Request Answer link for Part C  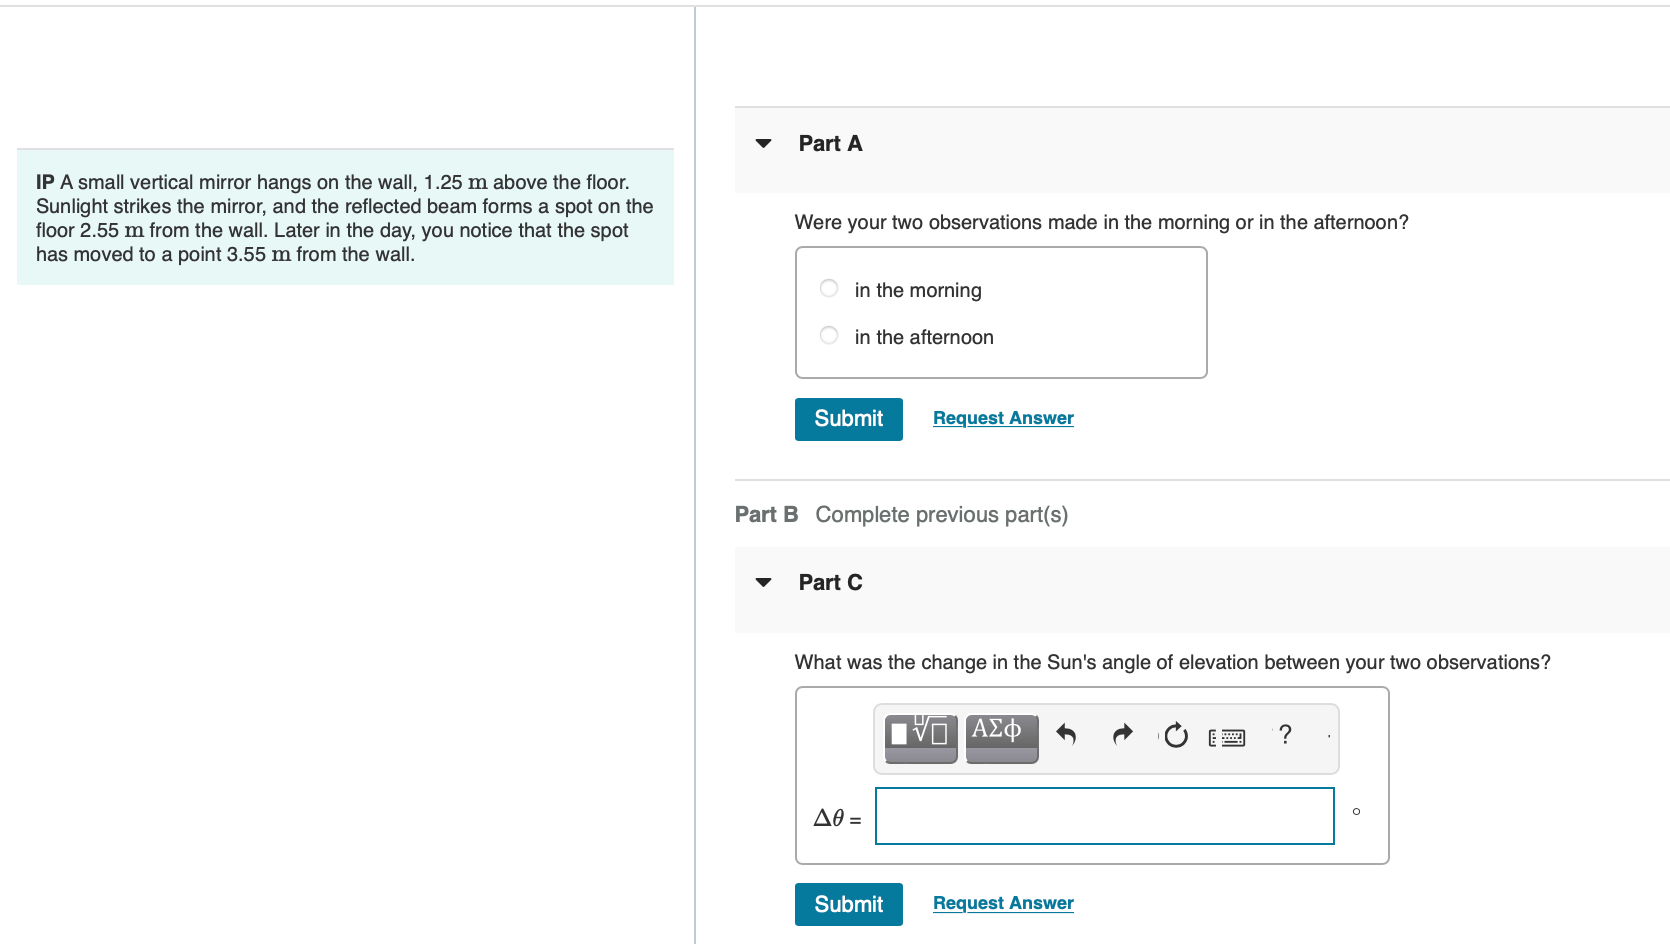point(1003,903)
